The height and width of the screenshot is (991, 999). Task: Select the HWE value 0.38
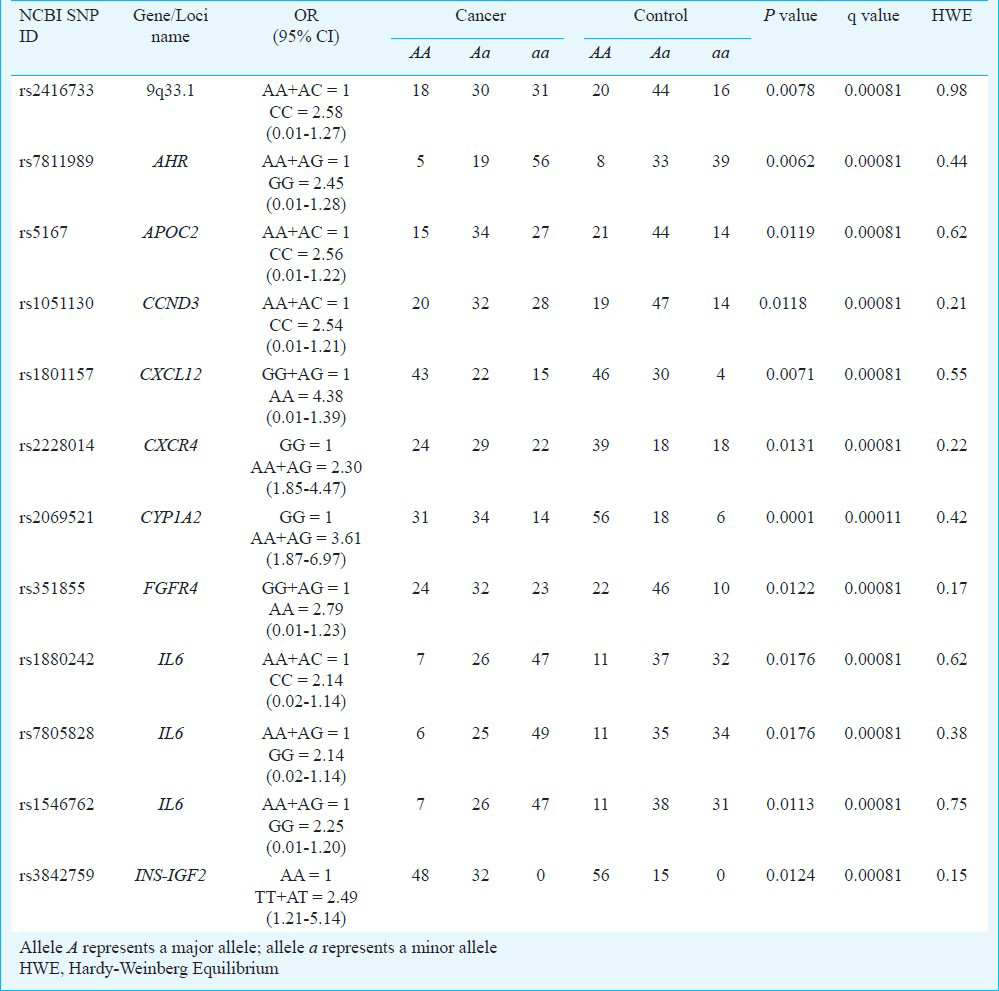pyautogui.click(x=952, y=733)
